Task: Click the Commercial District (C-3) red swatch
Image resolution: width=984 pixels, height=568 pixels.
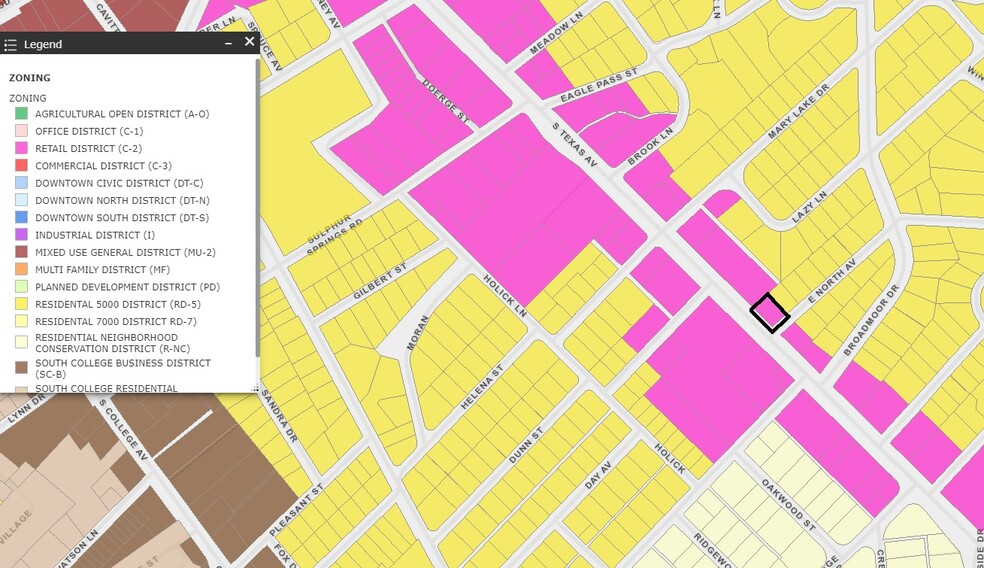Action: tap(21, 166)
